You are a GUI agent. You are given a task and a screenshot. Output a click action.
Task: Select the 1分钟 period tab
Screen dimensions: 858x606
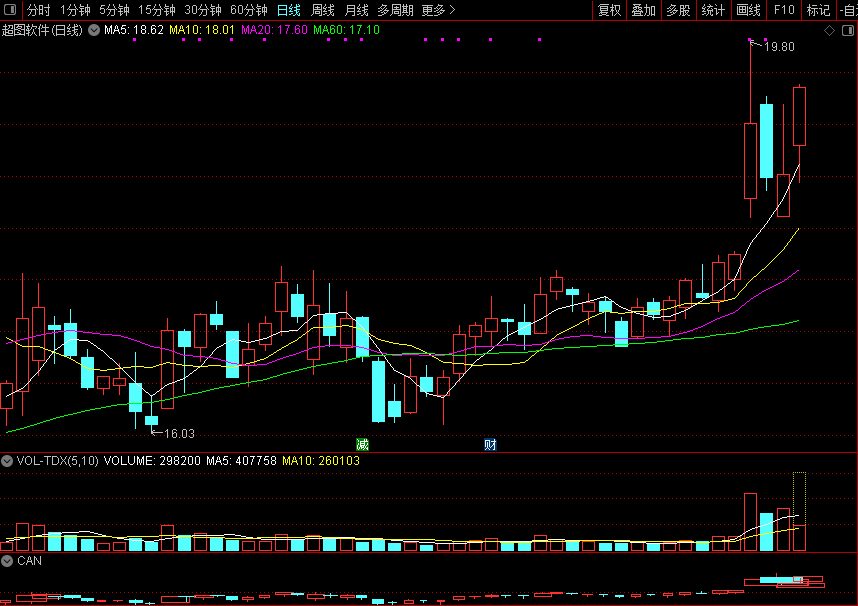pyautogui.click(x=75, y=10)
